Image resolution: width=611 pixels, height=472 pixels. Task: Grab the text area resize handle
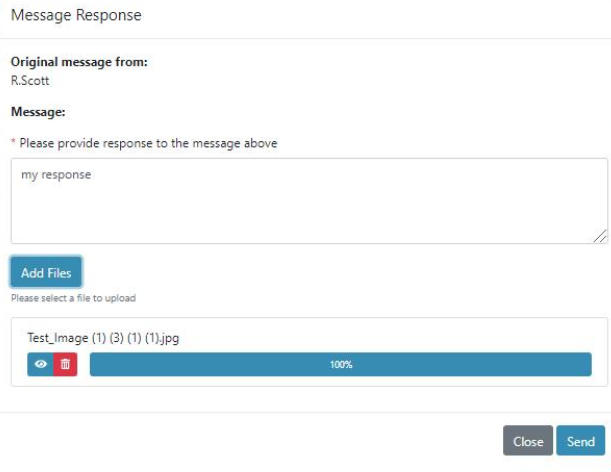point(600,236)
